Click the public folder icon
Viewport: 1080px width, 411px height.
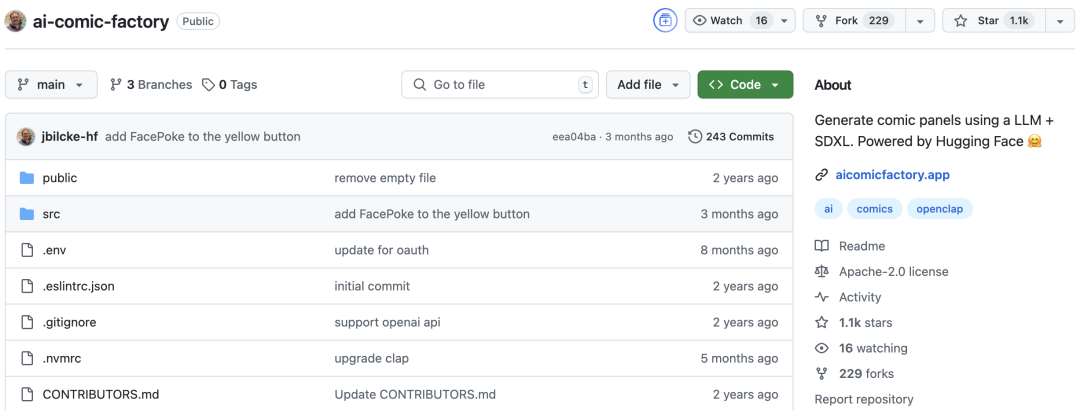(27, 178)
